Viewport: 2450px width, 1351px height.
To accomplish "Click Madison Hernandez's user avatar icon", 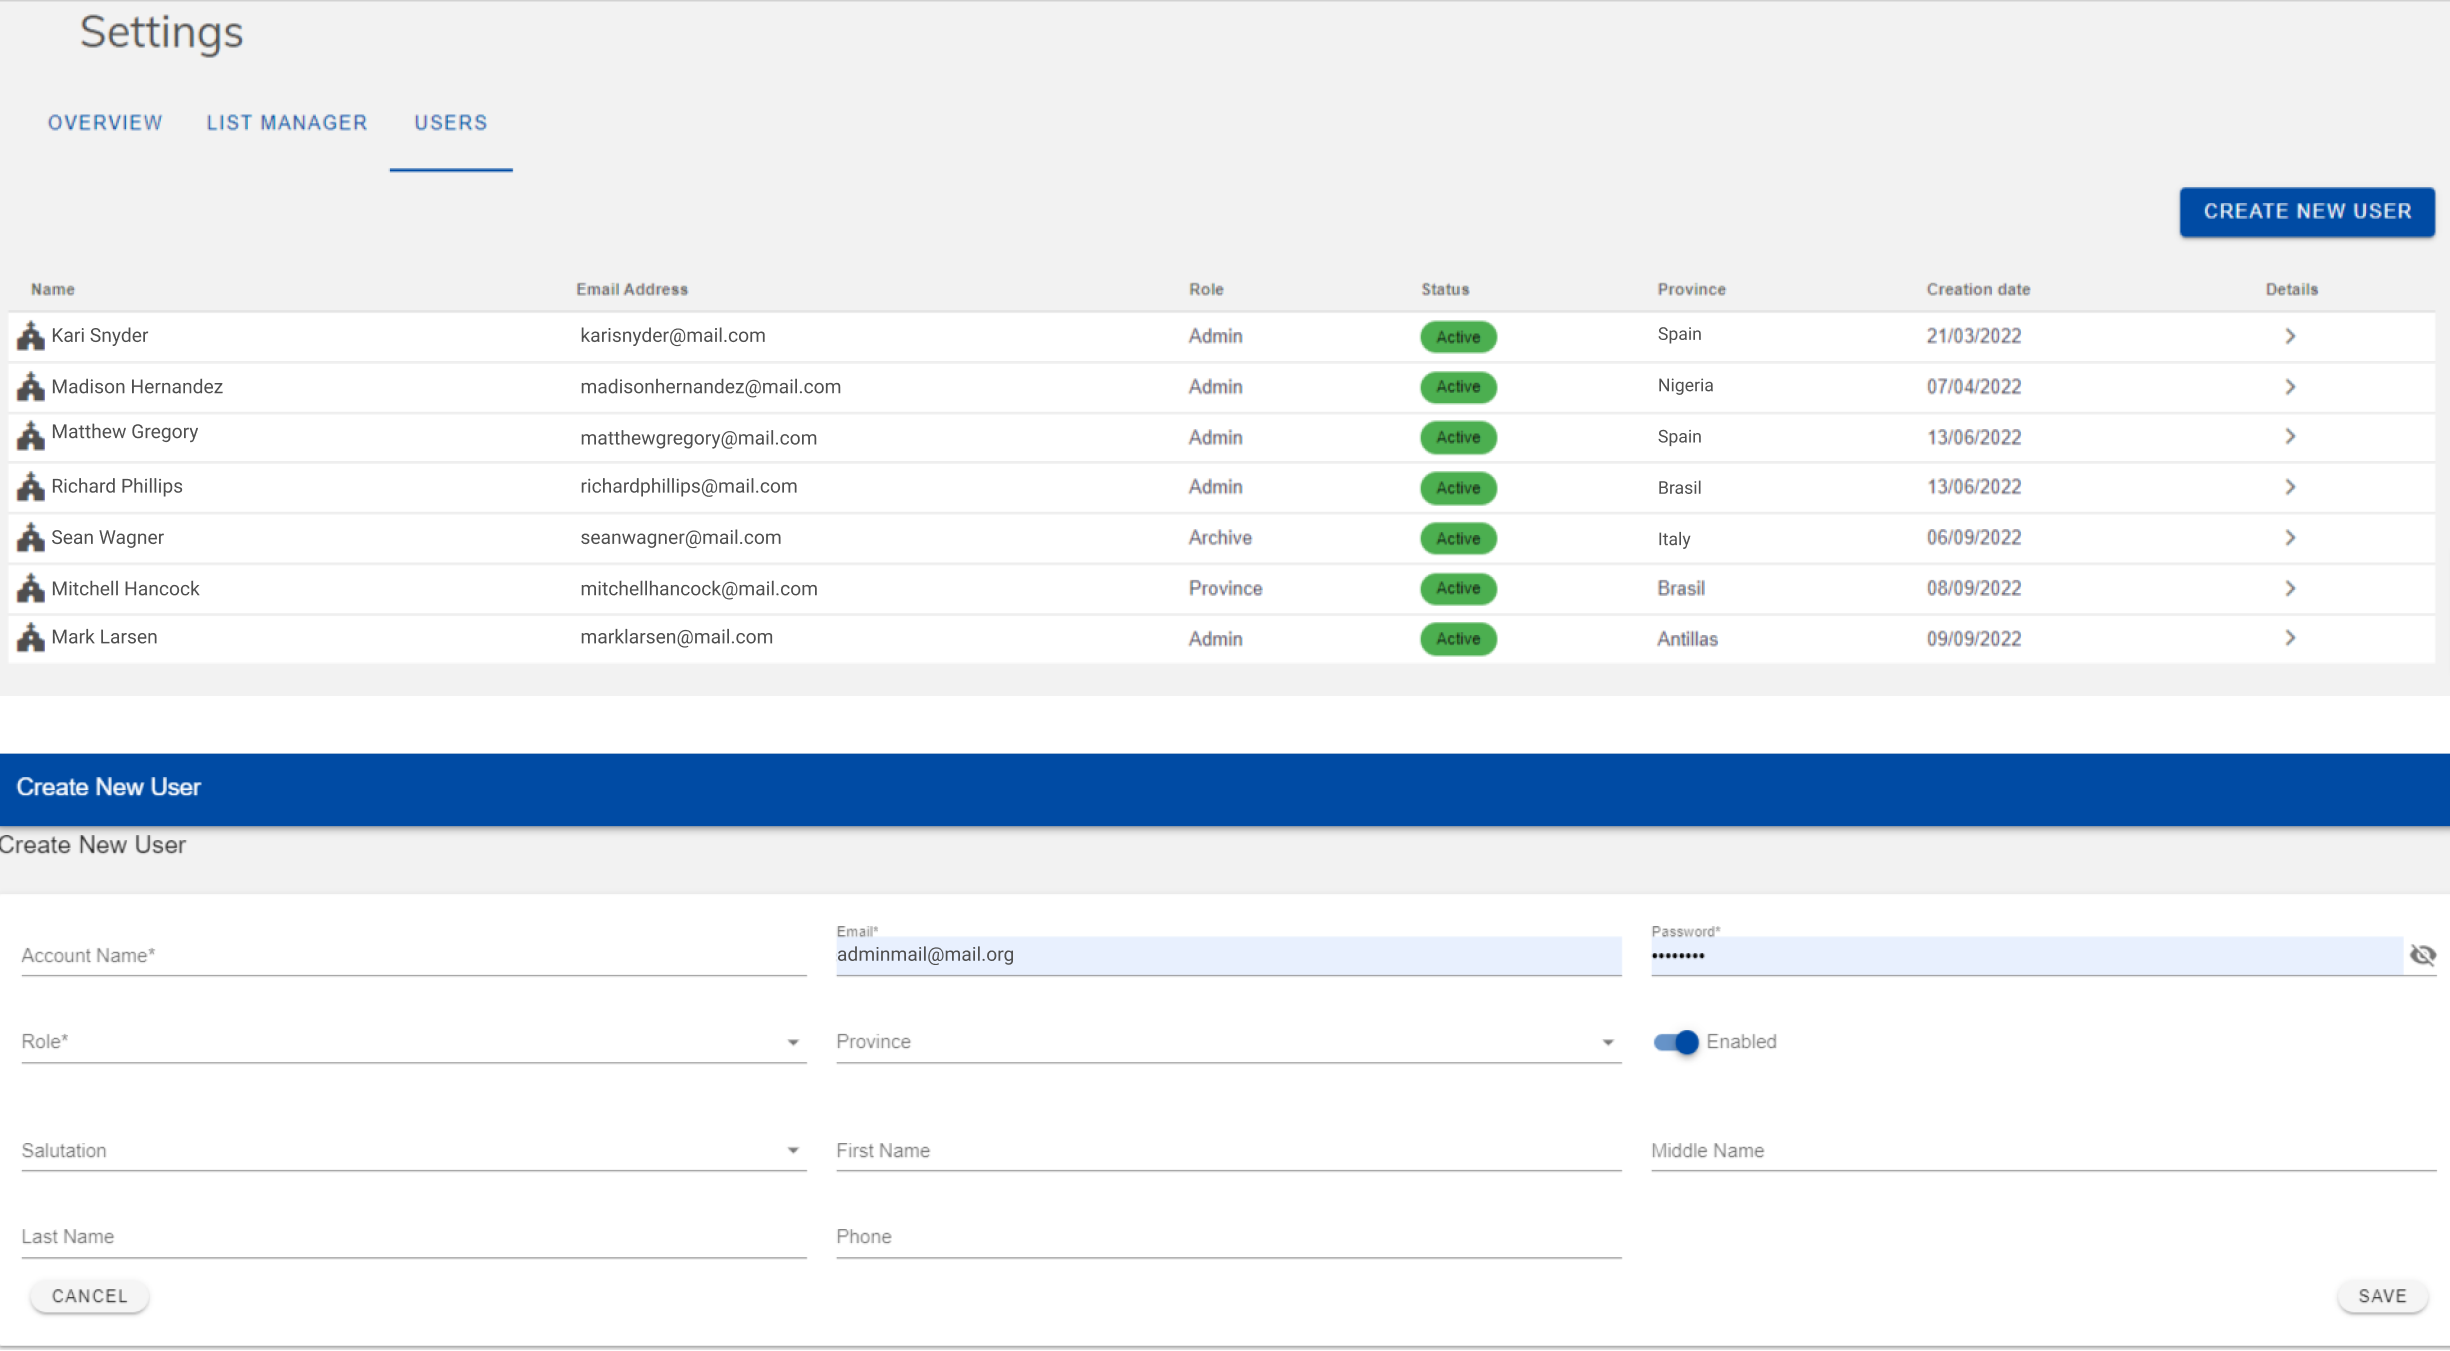I will pos(29,387).
